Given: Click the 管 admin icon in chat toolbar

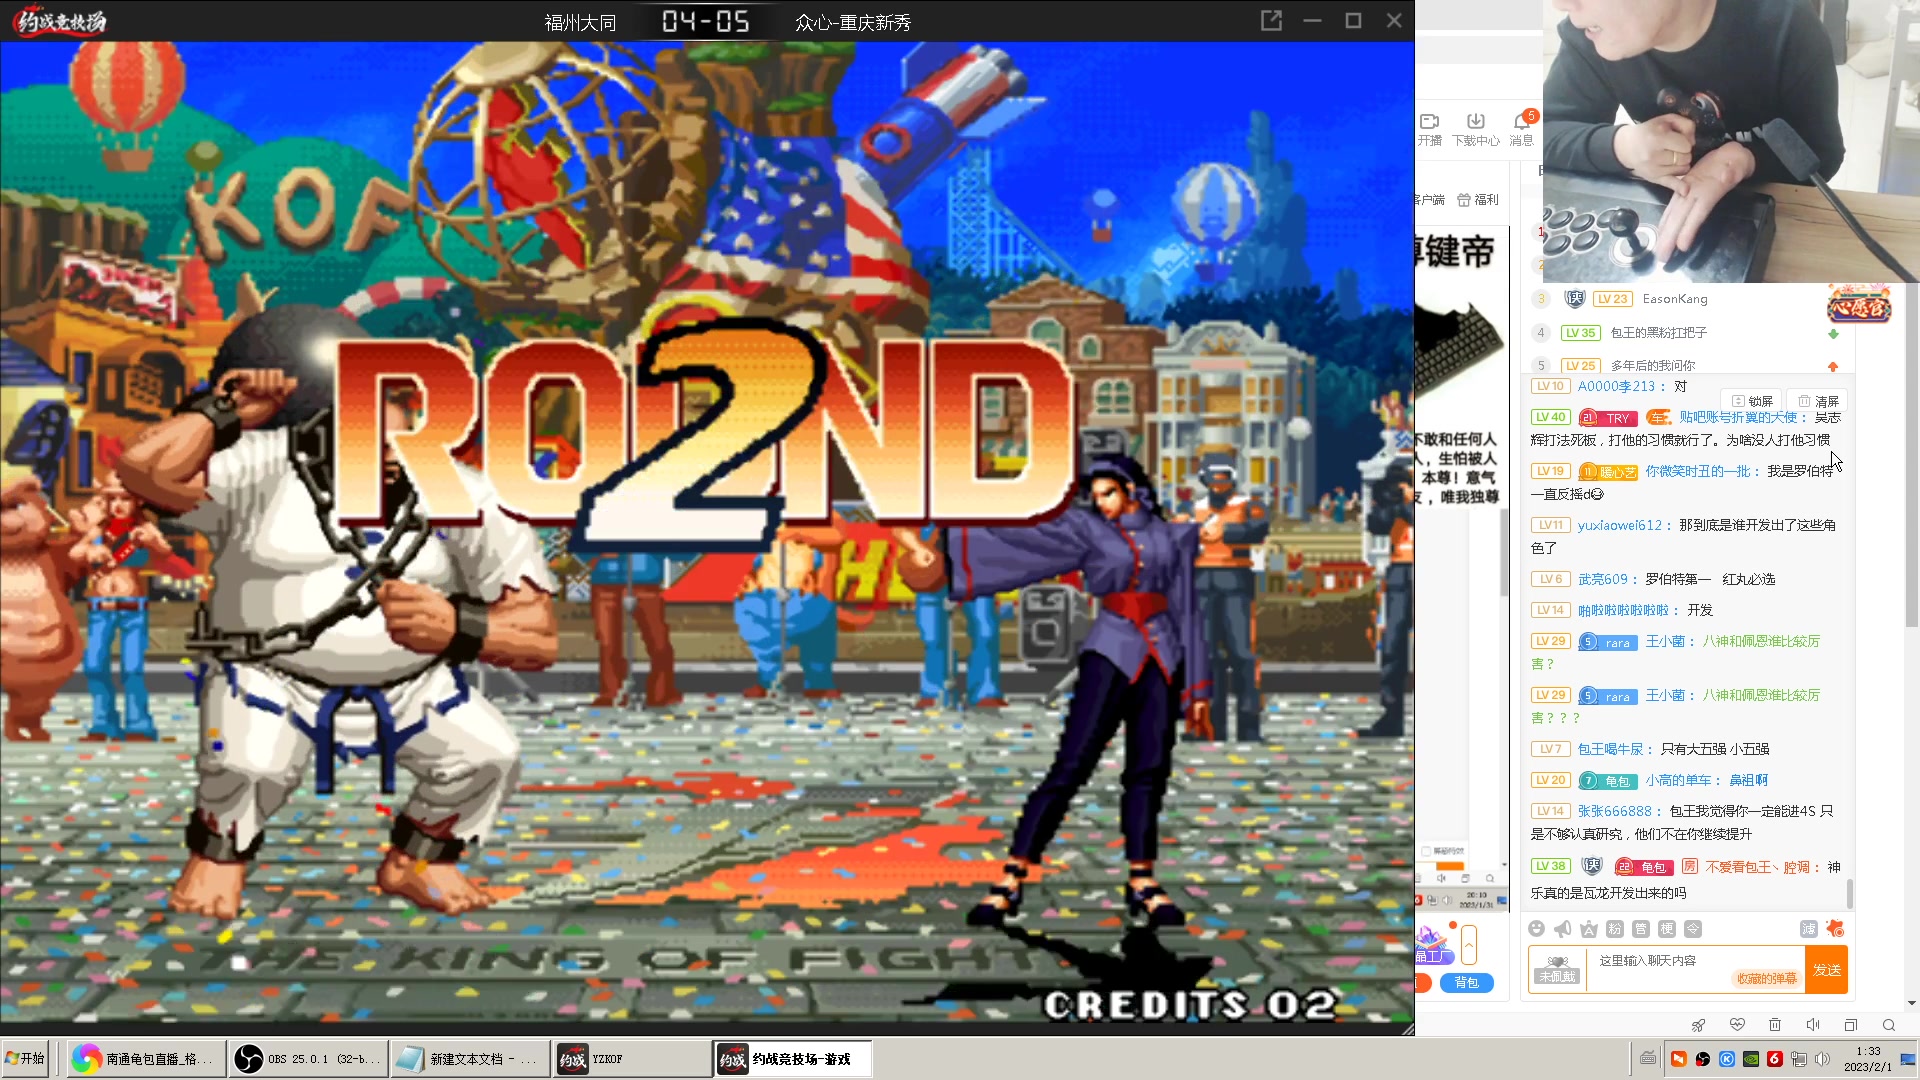Looking at the screenshot, I should click(1641, 929).
